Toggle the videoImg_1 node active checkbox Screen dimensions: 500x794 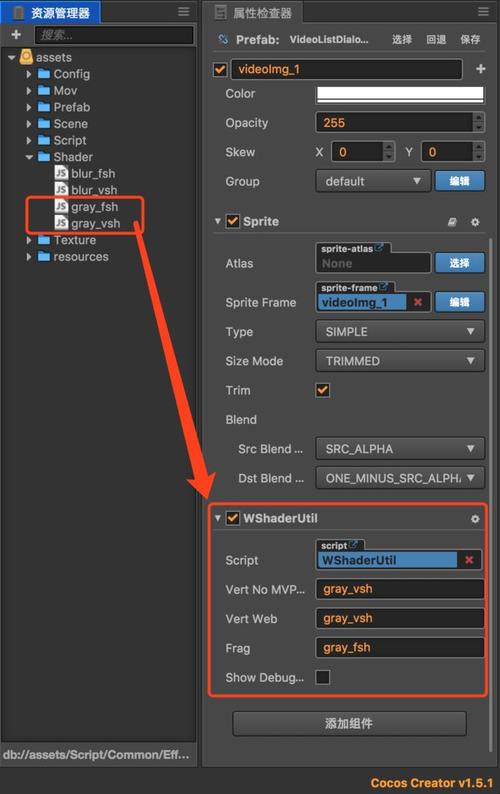click(x=220, y=69)
